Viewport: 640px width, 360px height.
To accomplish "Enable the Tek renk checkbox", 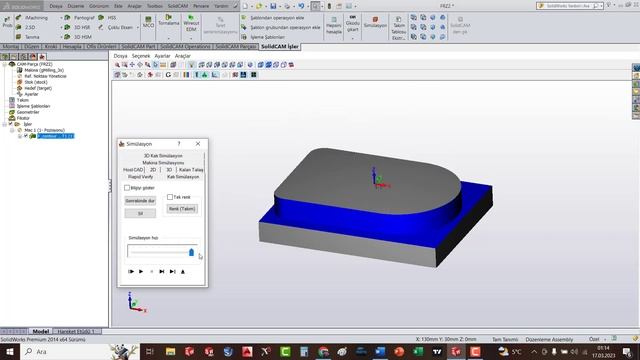I will click(x=170, y=197).
